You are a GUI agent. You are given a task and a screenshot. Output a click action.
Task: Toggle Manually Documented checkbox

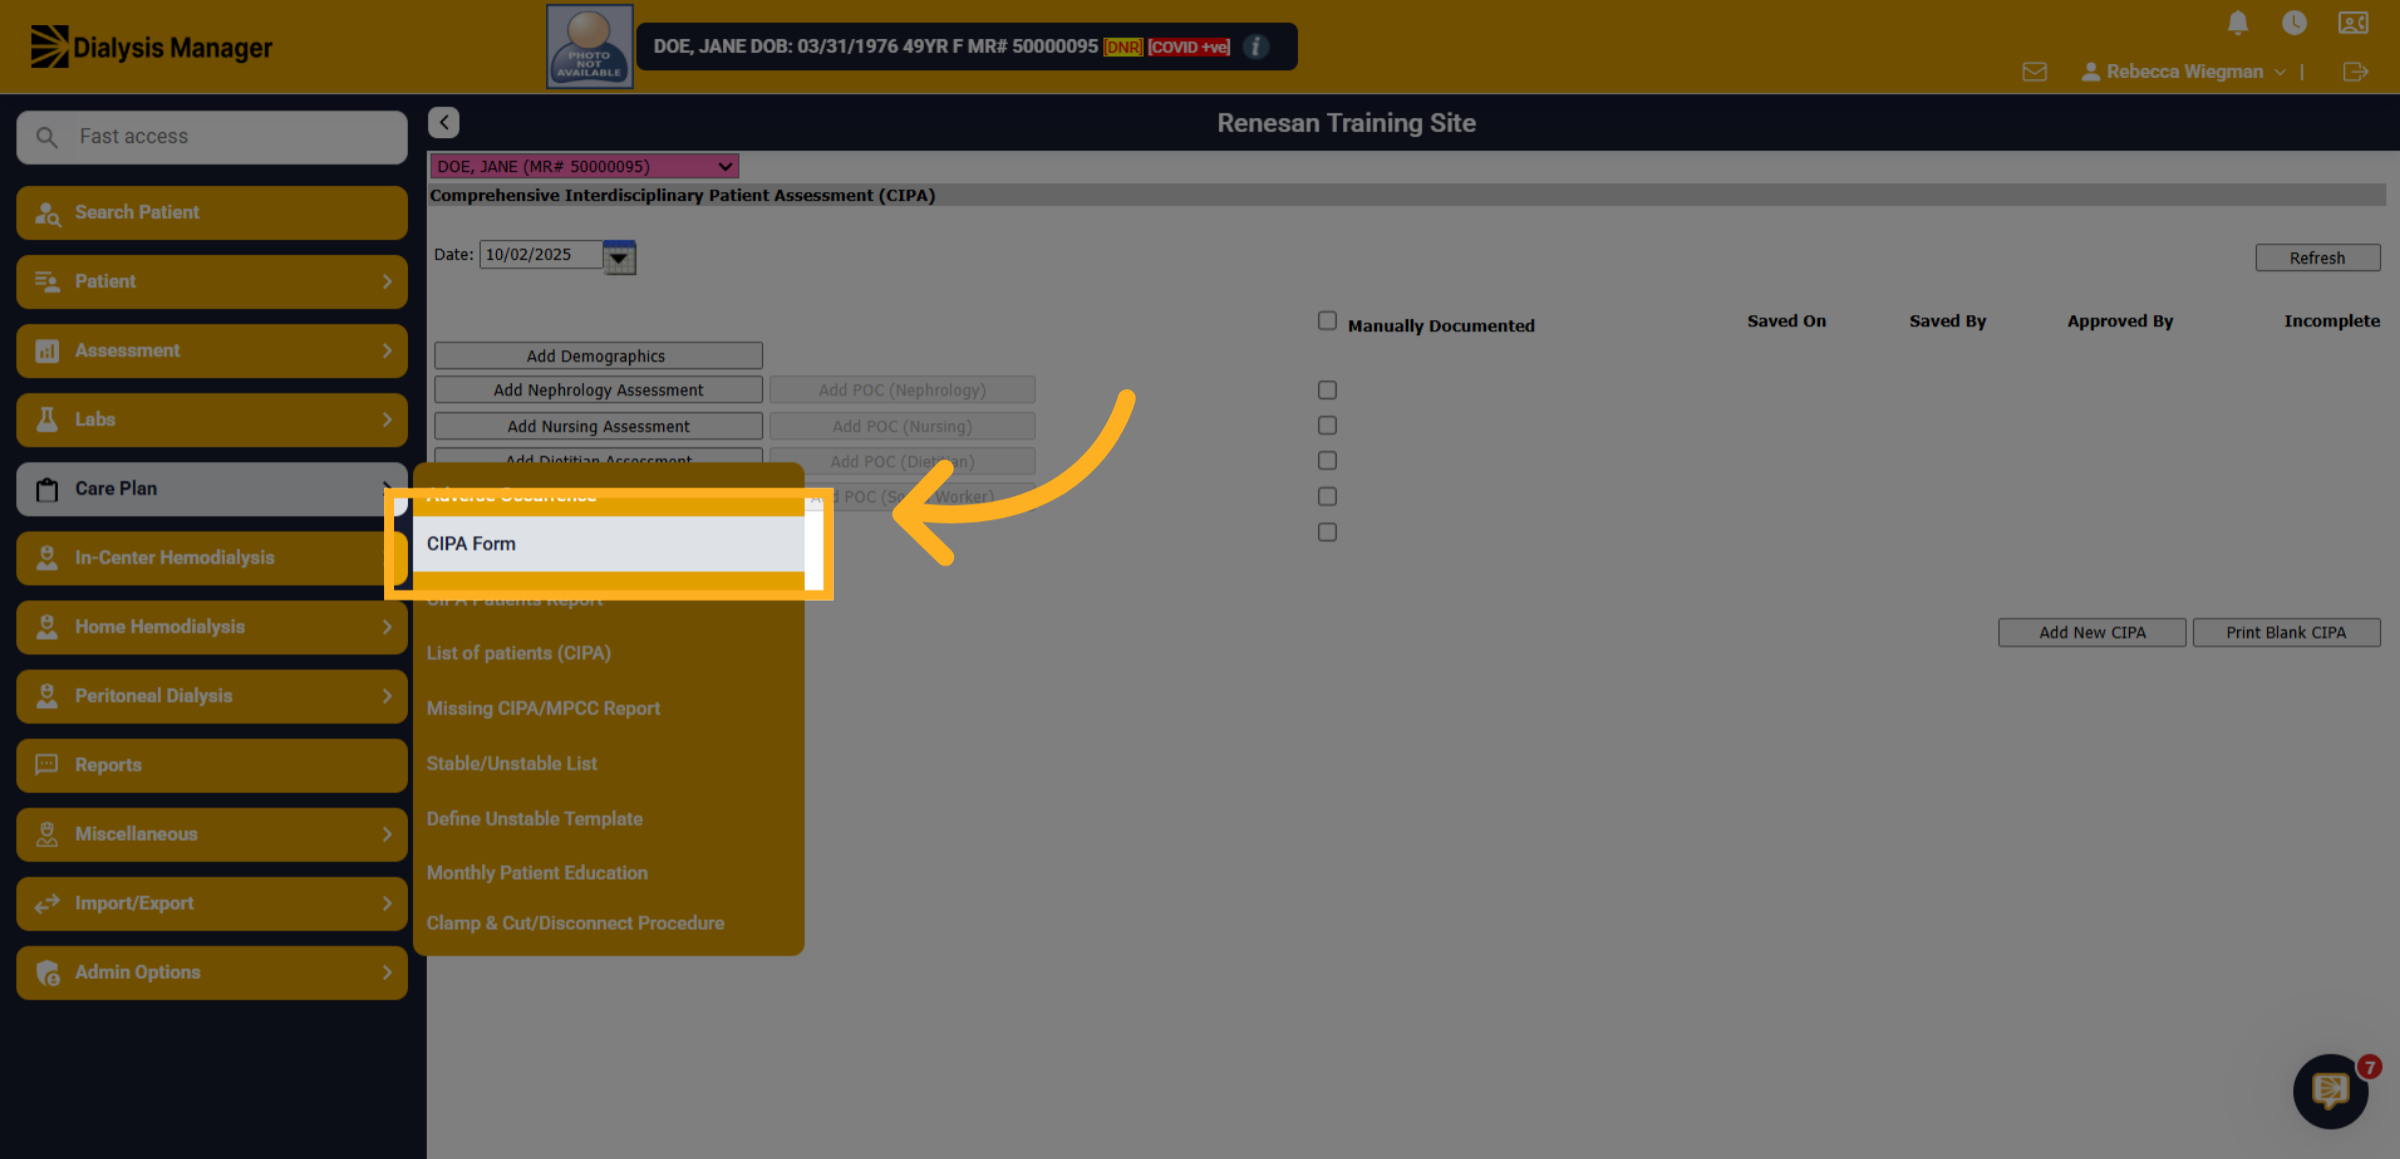(x=1327, y=321)
